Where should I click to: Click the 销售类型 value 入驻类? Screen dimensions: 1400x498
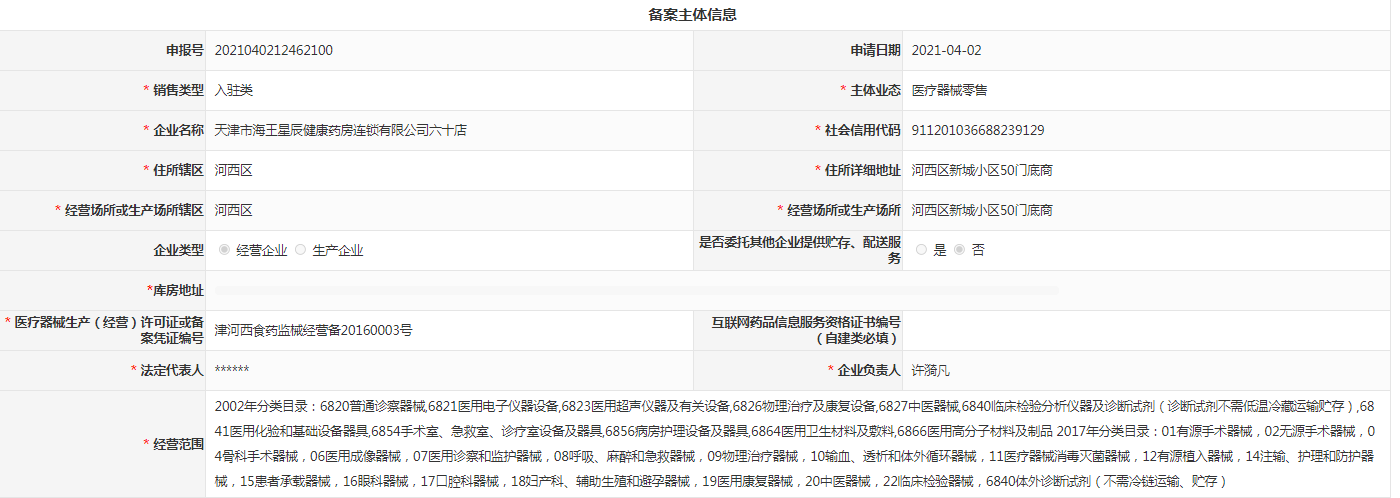point(234,90)
